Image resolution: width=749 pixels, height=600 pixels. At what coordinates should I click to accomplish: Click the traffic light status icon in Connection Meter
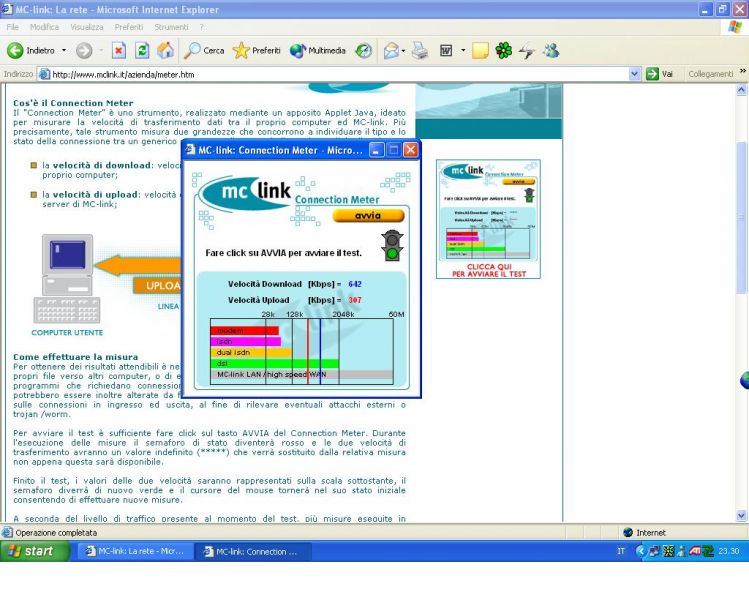point(392,246)
